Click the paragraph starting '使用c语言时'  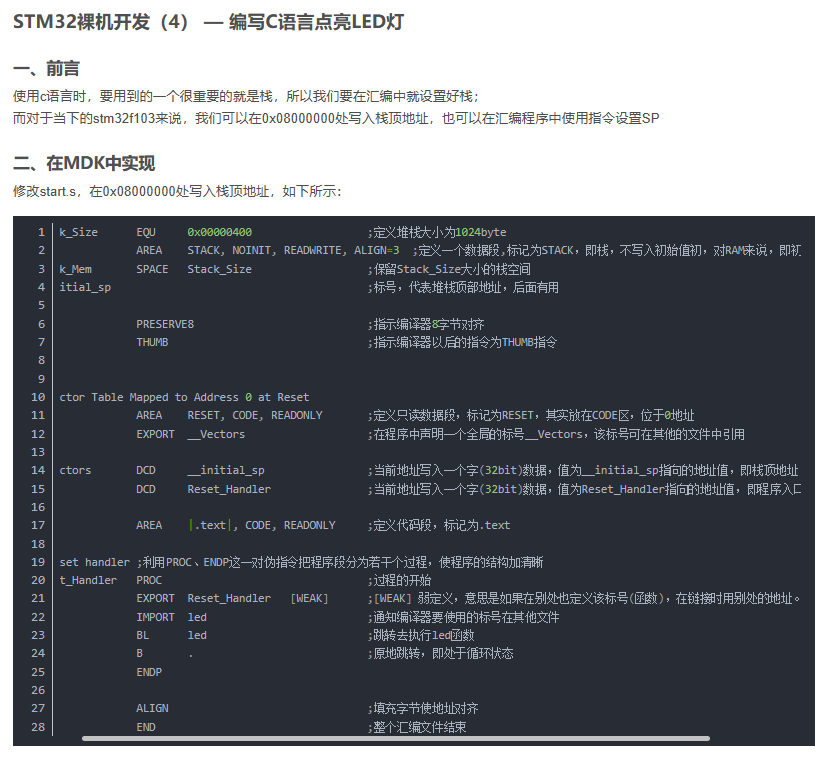tap(246, 96)
